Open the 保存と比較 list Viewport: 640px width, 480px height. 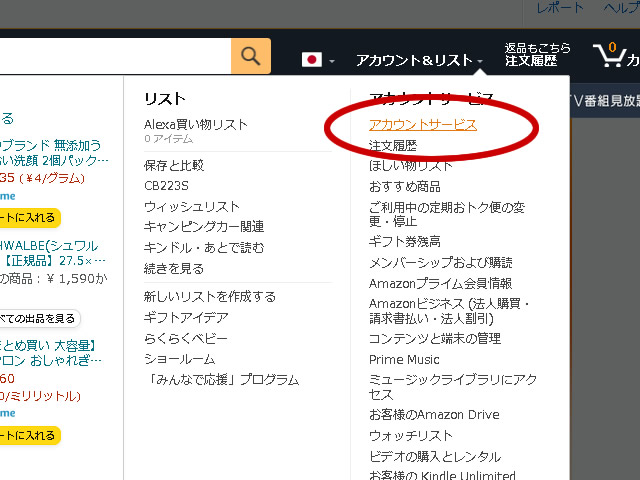(x=174, y=165)
